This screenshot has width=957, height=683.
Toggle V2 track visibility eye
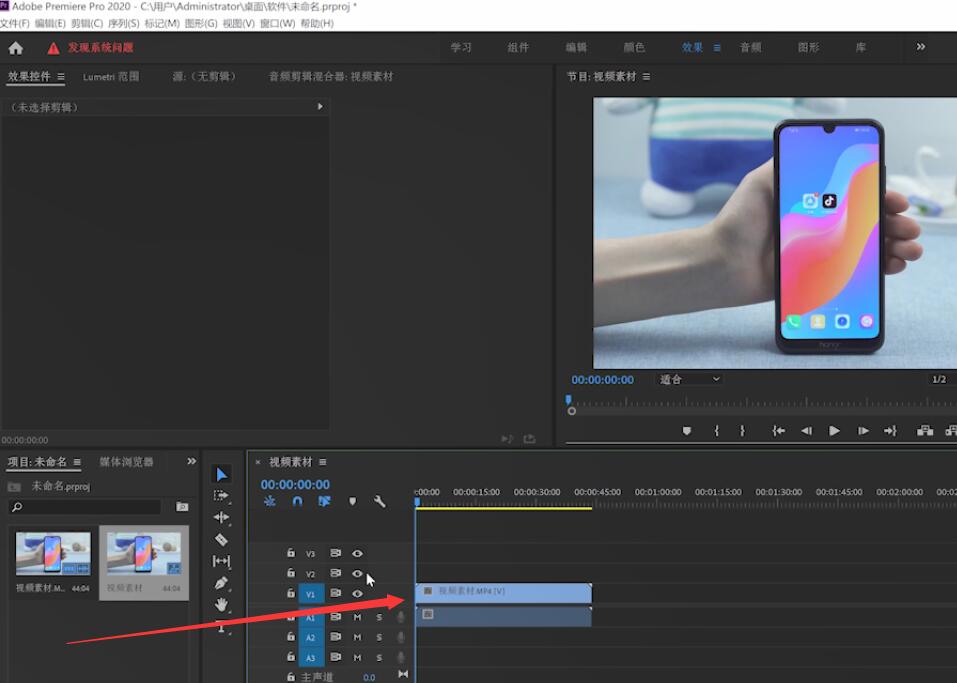coord(357,574)
